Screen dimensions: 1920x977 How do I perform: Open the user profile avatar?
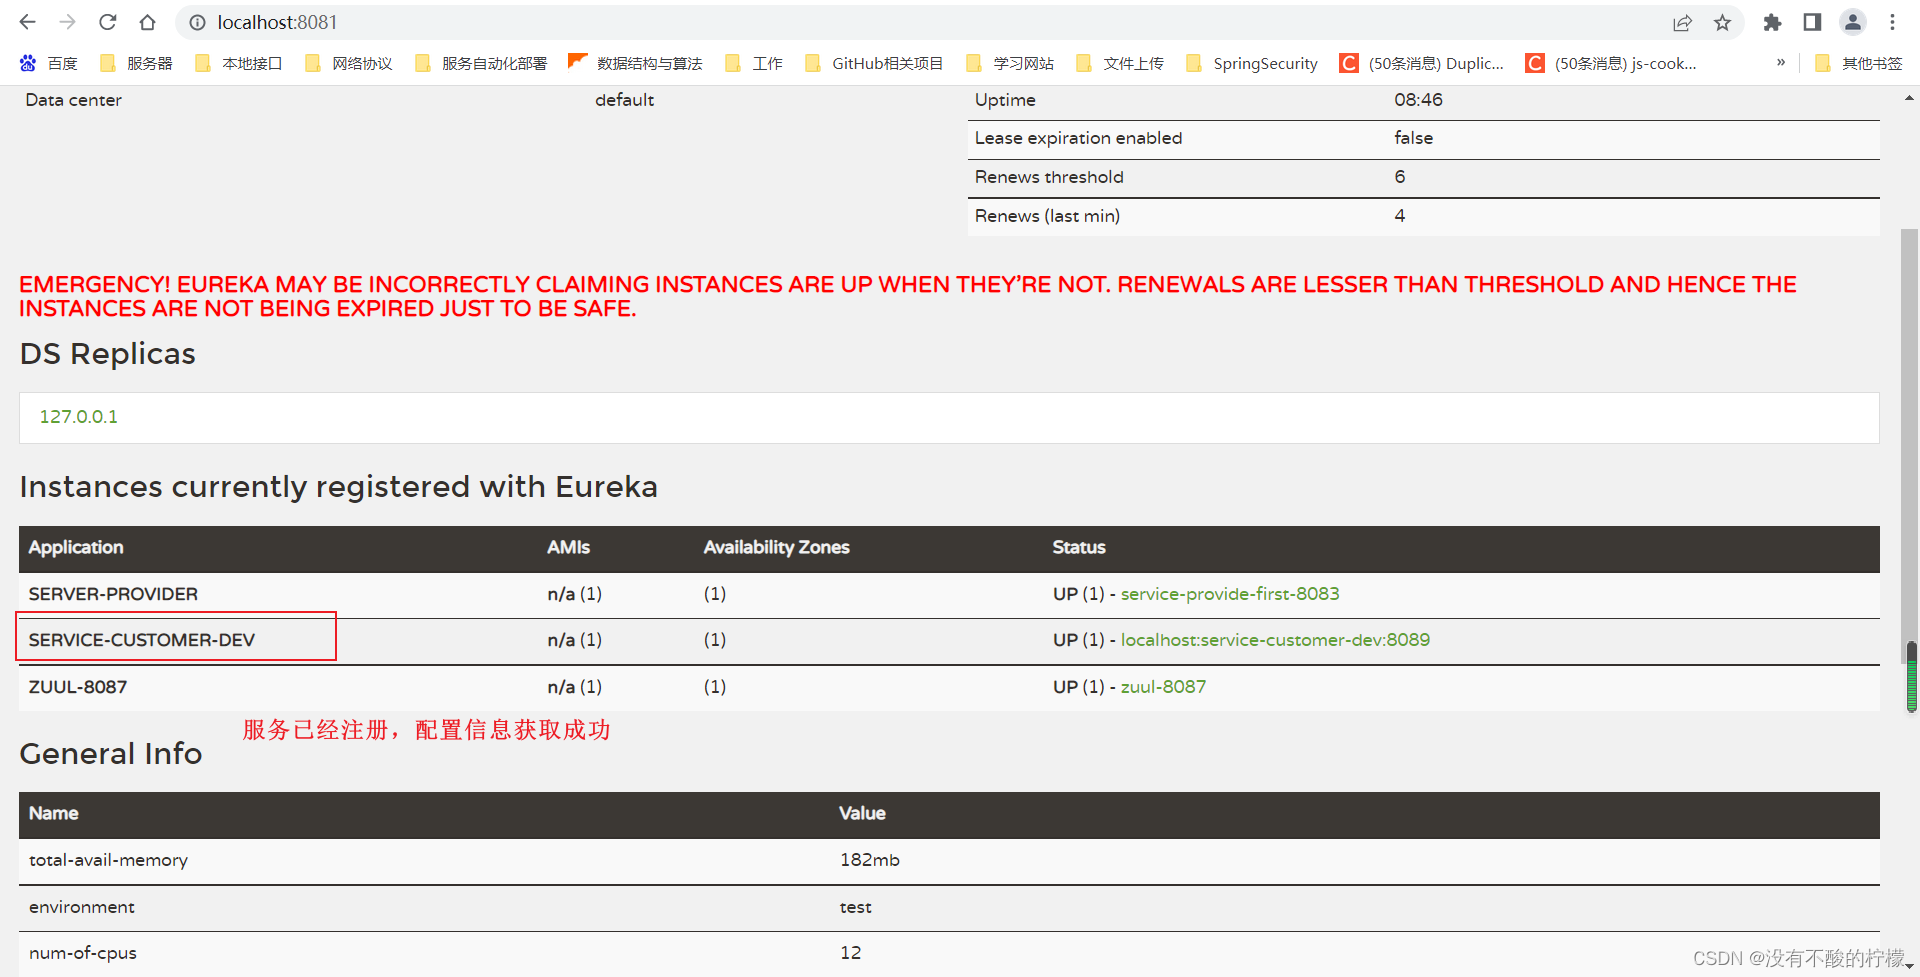pos(1853,22)
